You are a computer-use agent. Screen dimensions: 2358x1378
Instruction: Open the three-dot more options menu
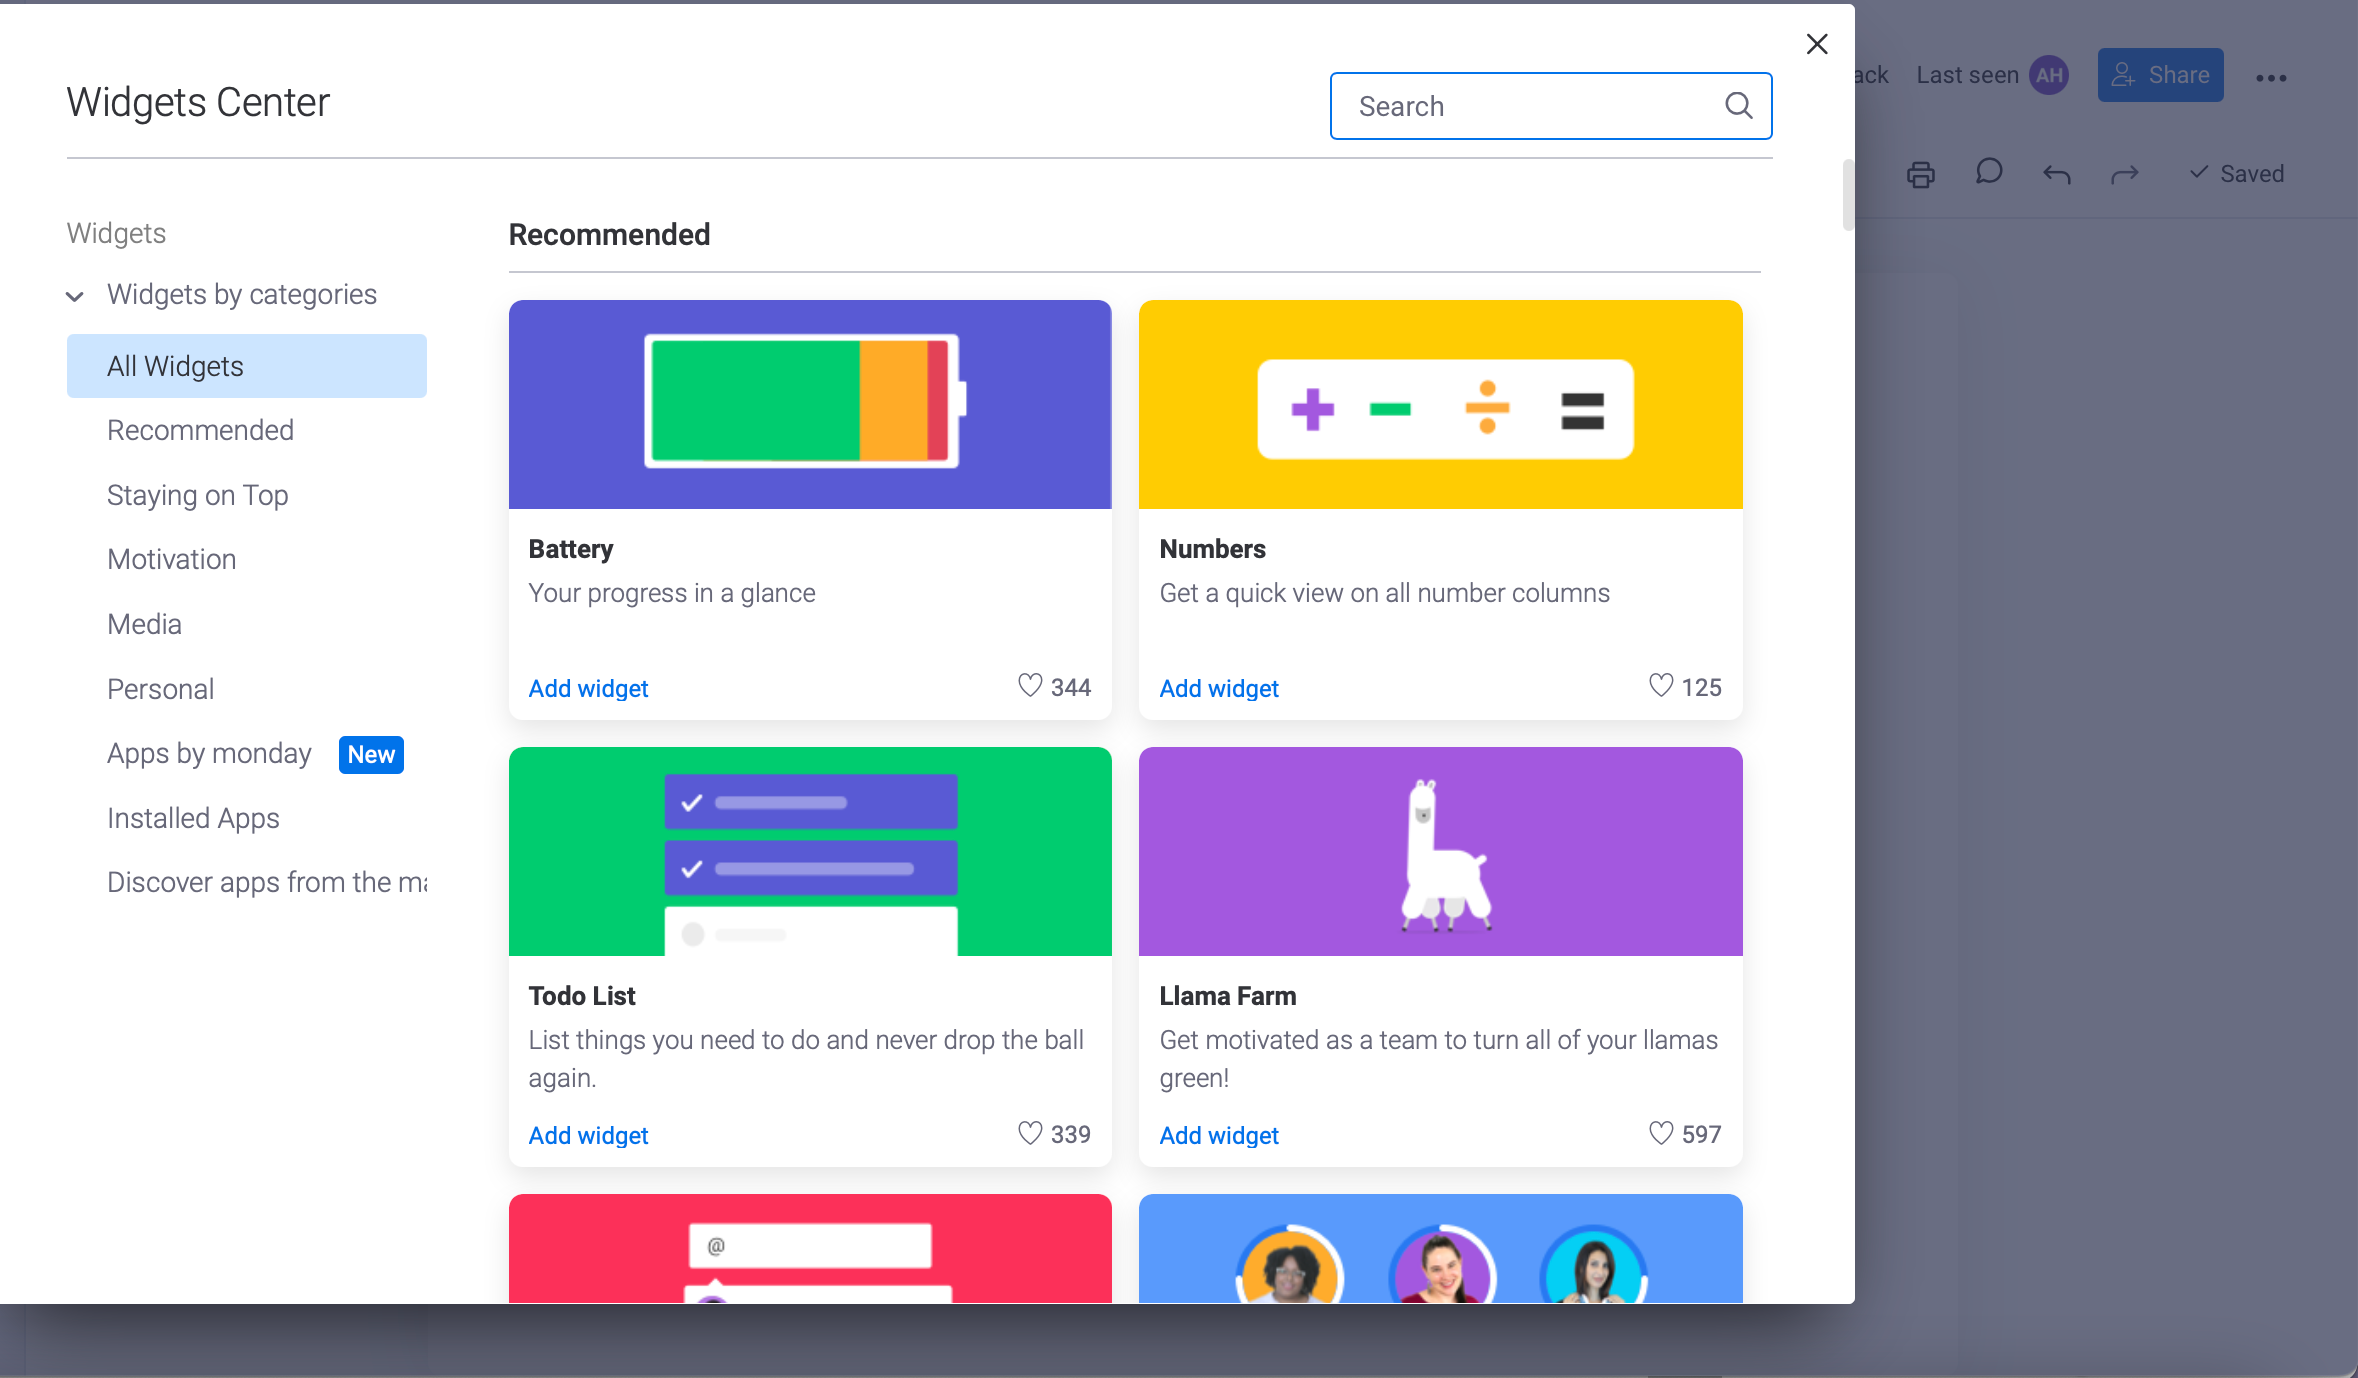point(2271,76)
